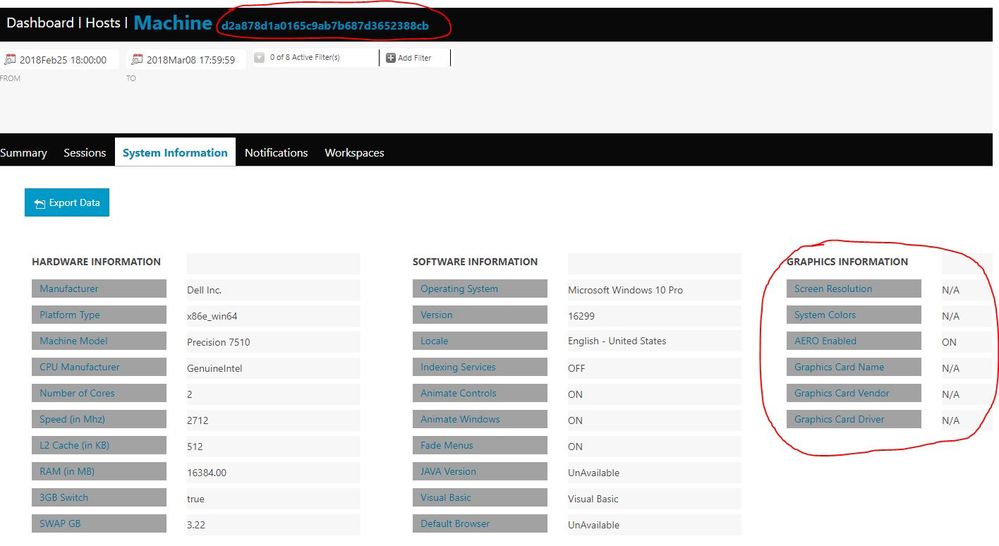Open the Sessions tab
This screenshot has width=999, height=546.
[x=85, y=153]
